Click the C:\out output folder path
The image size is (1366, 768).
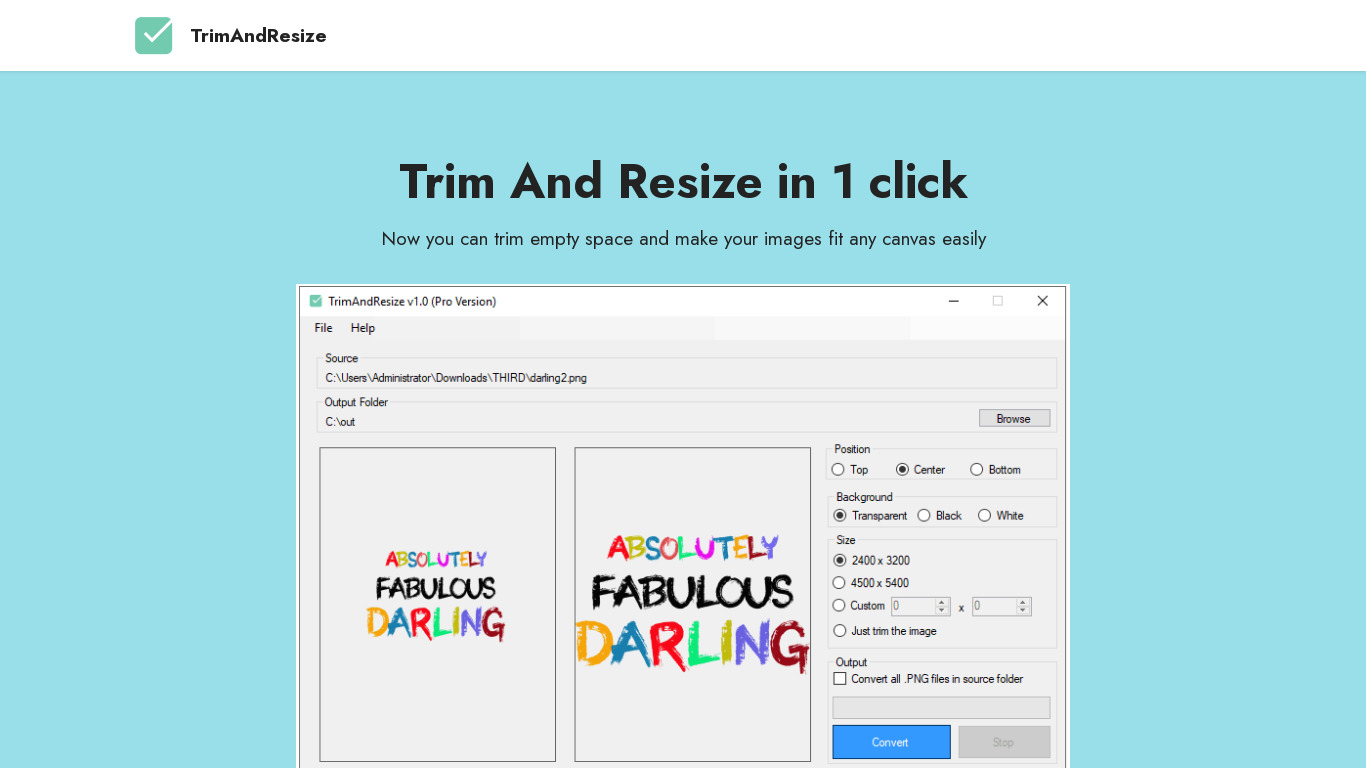[340, 422]
